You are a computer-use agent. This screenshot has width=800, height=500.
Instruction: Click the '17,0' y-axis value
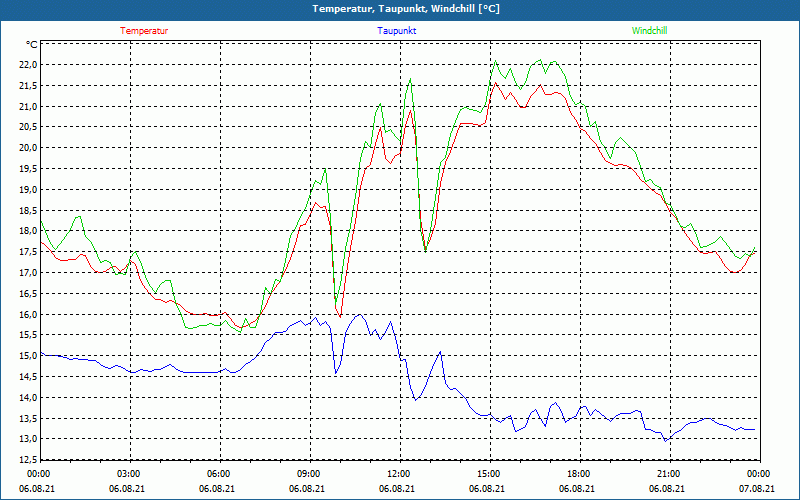28,273
